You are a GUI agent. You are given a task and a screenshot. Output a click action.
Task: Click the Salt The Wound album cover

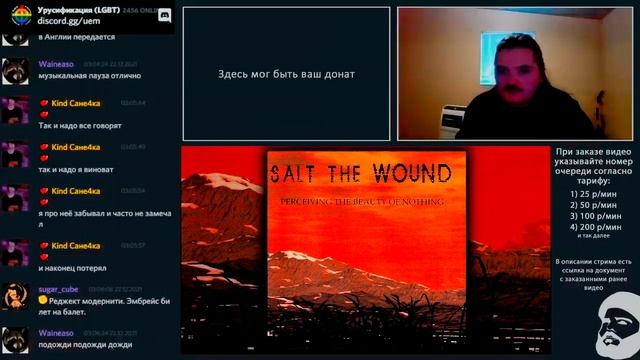pos(367,250)
